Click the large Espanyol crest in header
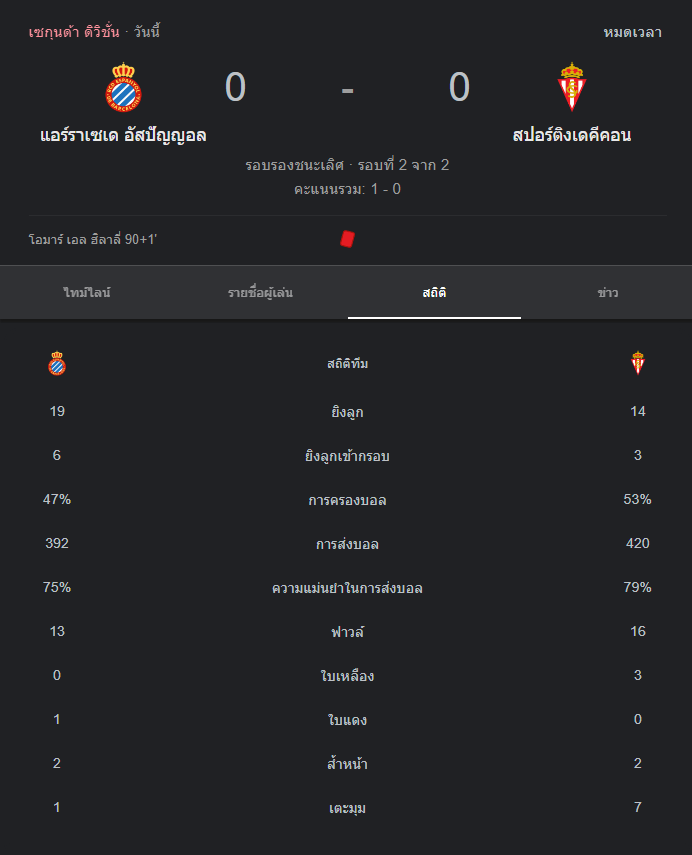Screen dimensions: 692x855 click(x=124, y=87)
